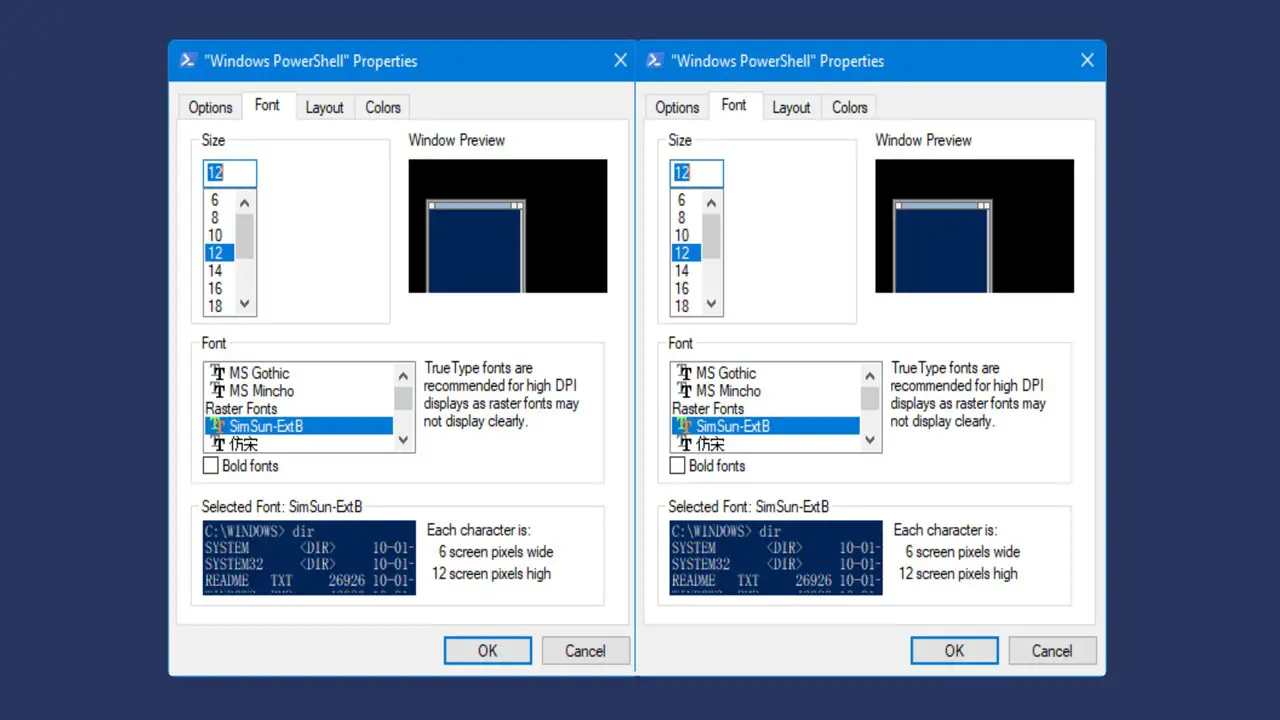The image size is (1280, 720).
Task: Enable Bold fonts checkbox in the left window
Action: pyautogui.click(x=211, y=466)
